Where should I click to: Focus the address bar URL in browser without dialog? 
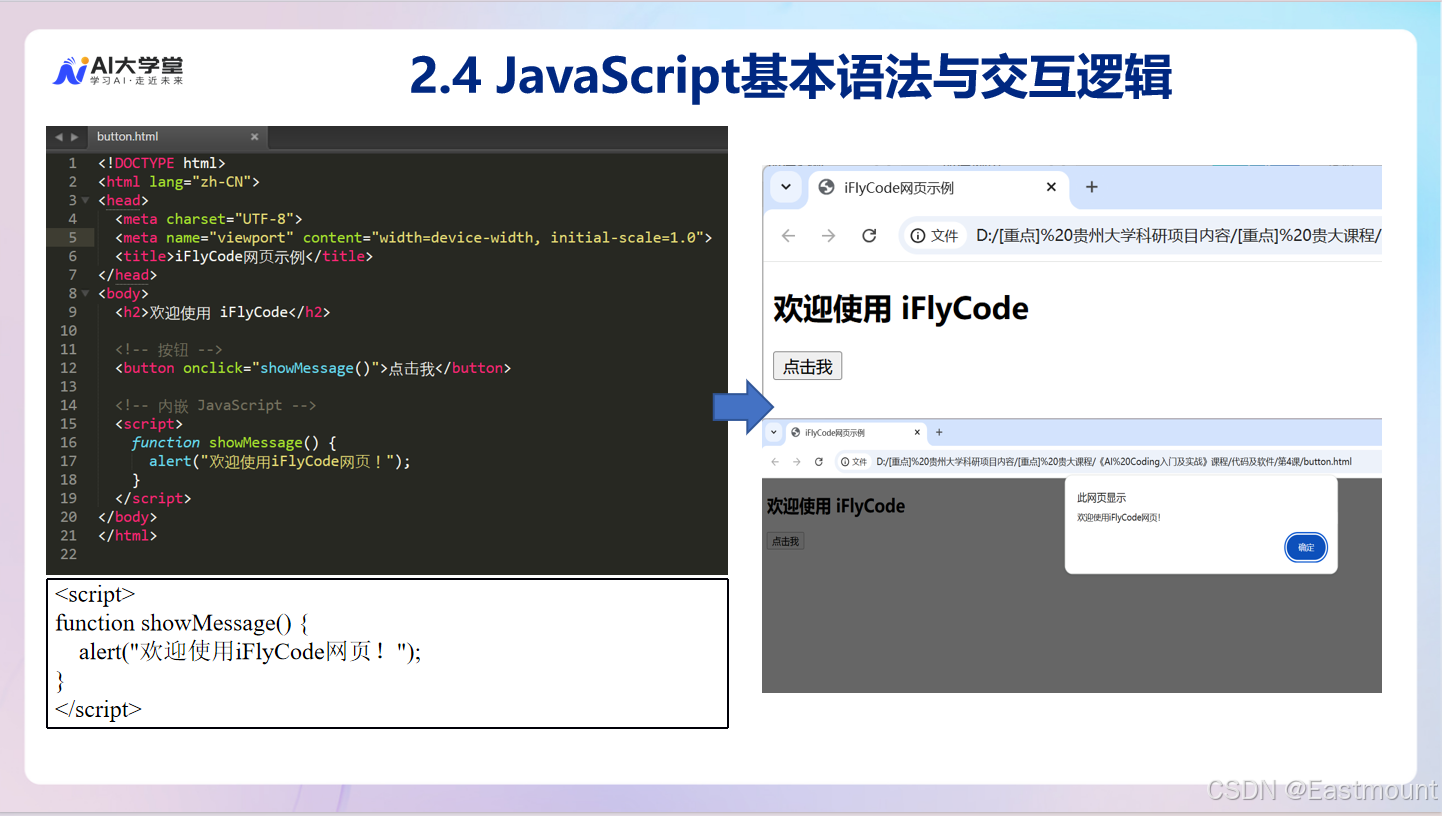click(1178, 236)
